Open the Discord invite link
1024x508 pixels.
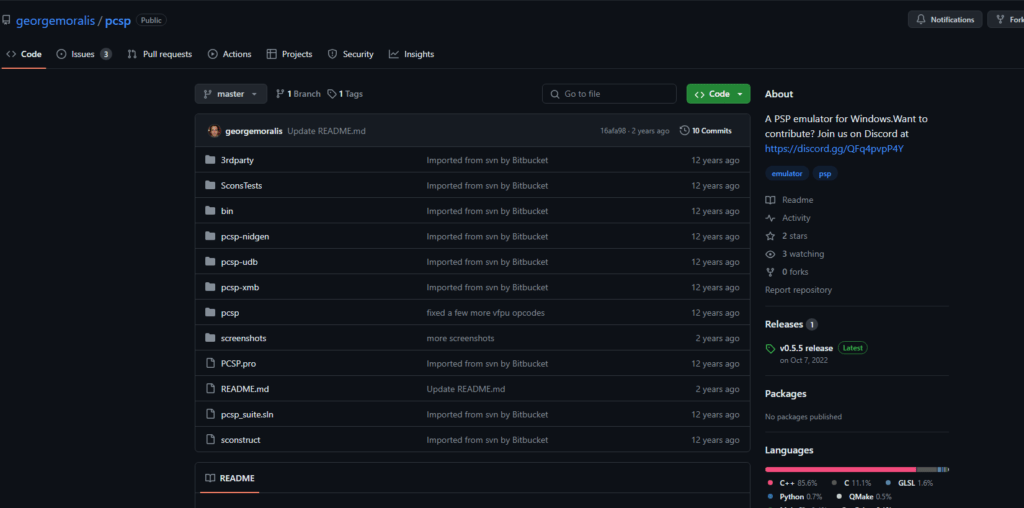click(834, 149)
